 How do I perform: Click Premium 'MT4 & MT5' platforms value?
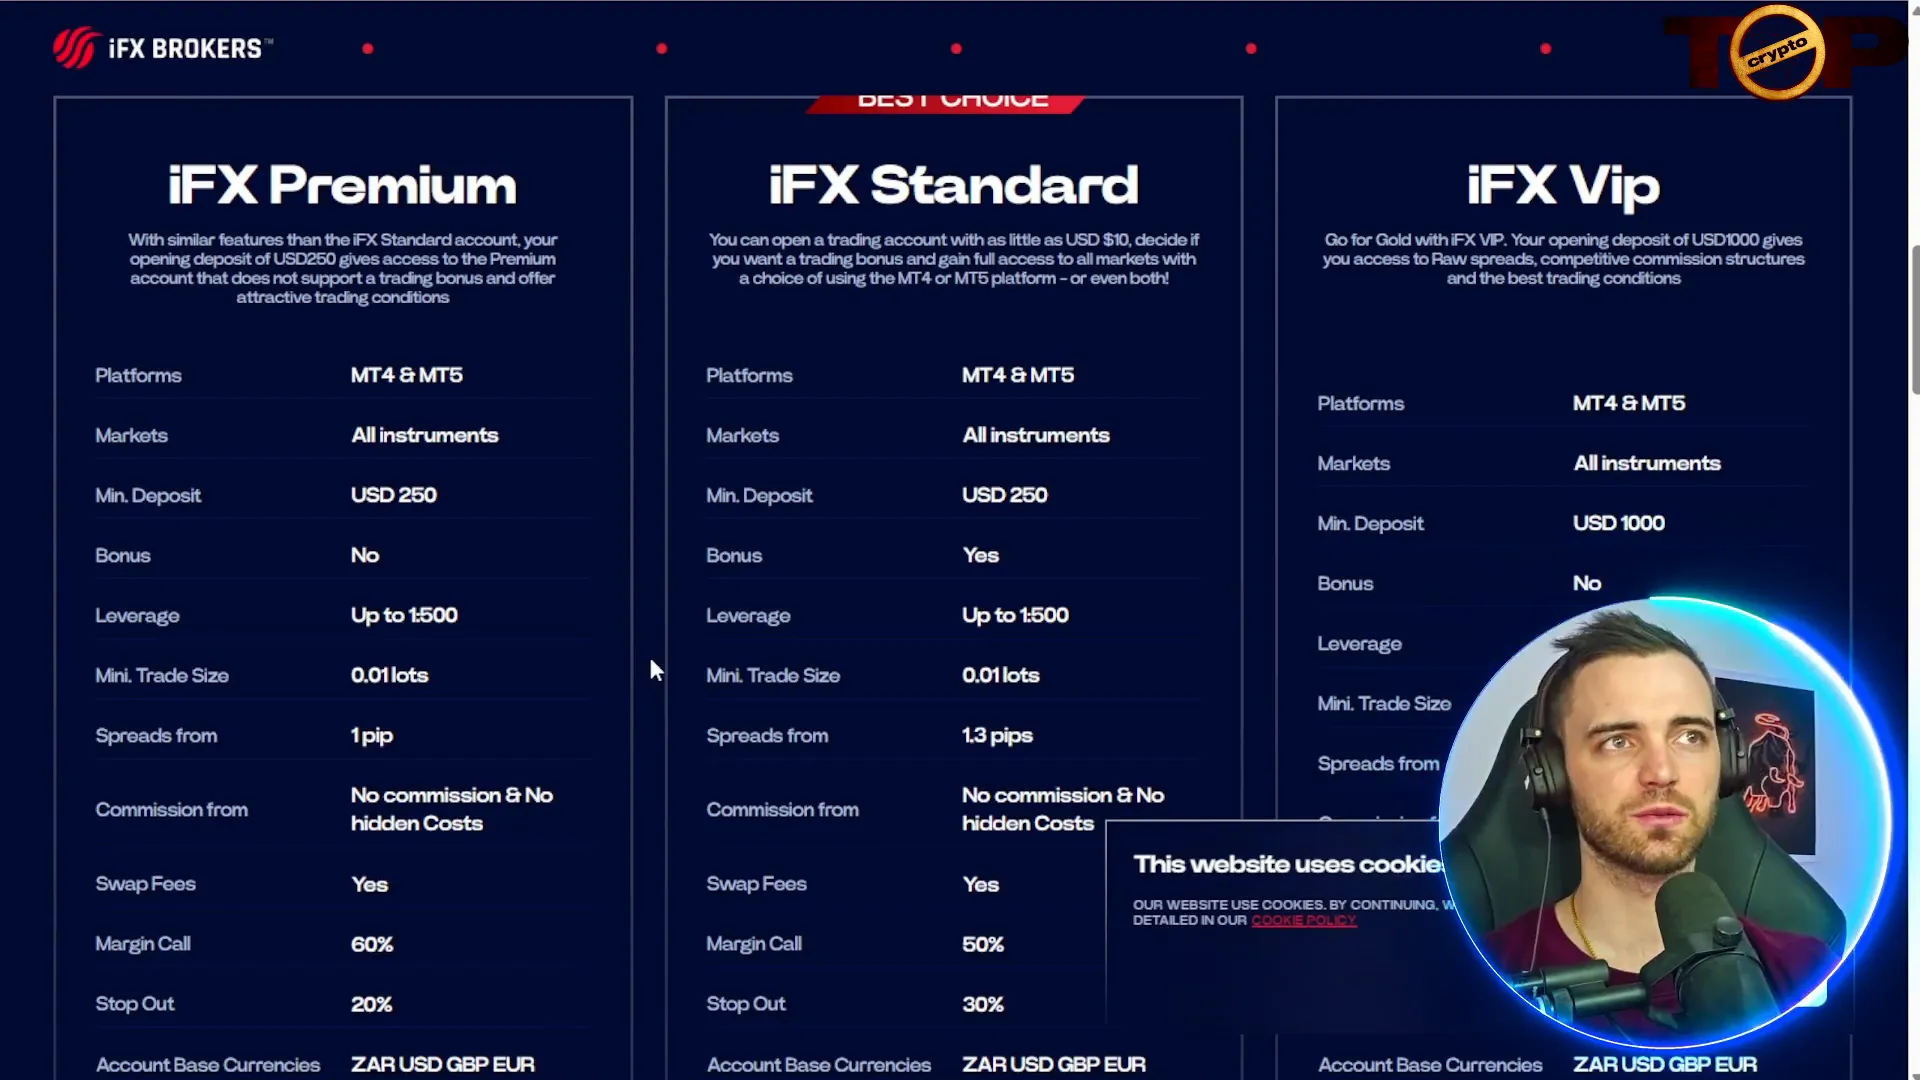pyautogui.click(x=406, y=375)
